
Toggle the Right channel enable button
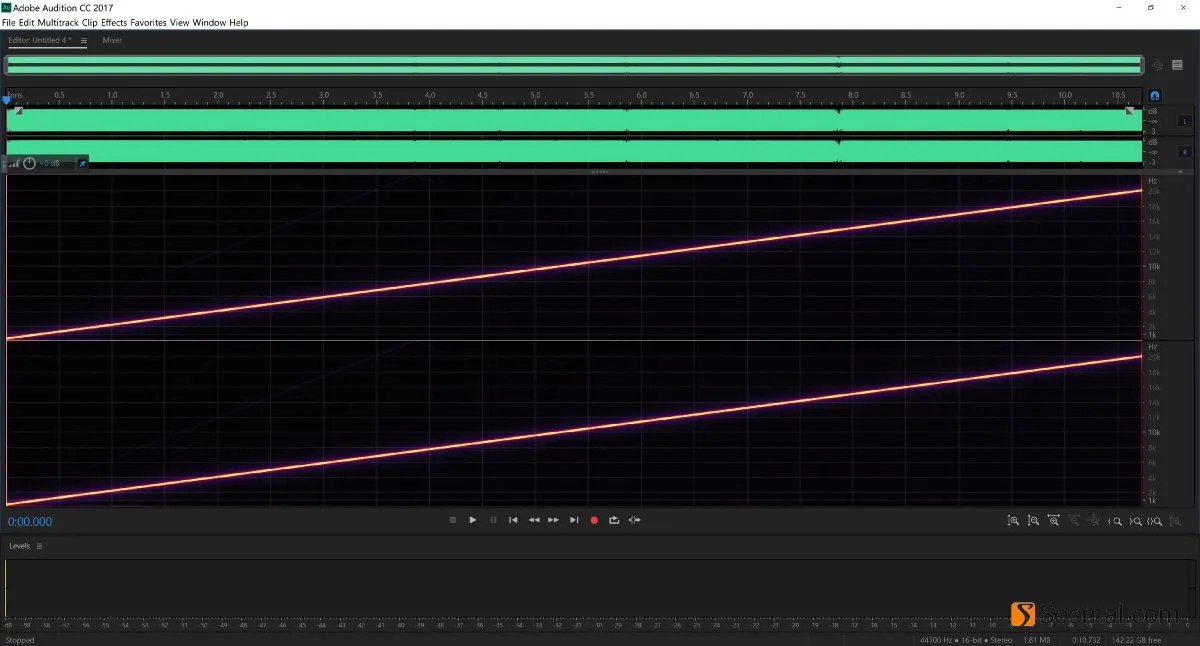pyautogui.click(x=1185, y=152)
